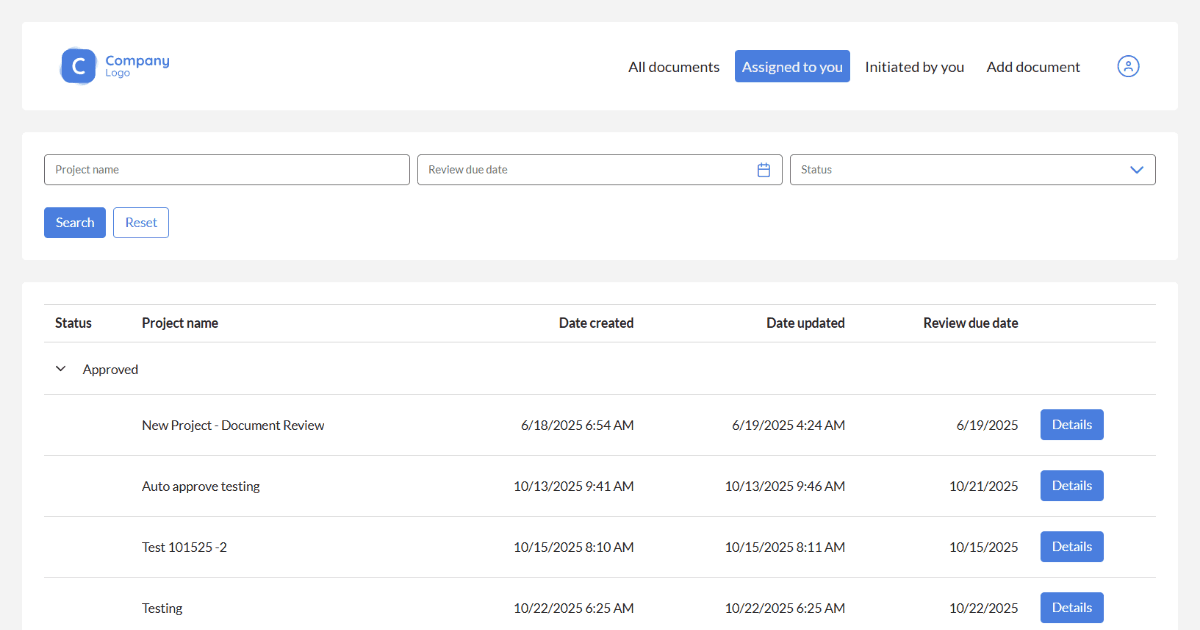
Task: Click the Review due date field
Action: pyautogui.click(x=585, y=170)
